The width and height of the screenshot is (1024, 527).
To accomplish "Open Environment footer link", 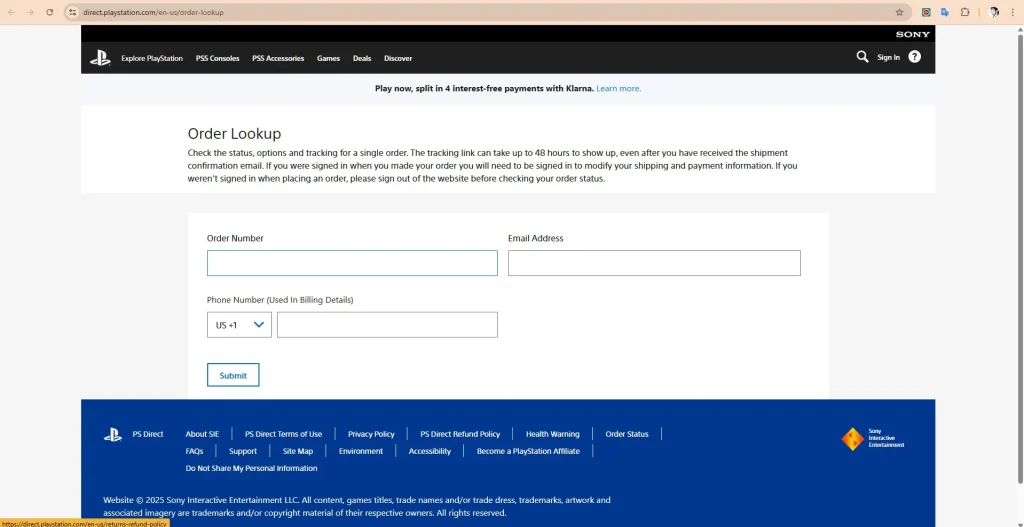I will [360, 451].
